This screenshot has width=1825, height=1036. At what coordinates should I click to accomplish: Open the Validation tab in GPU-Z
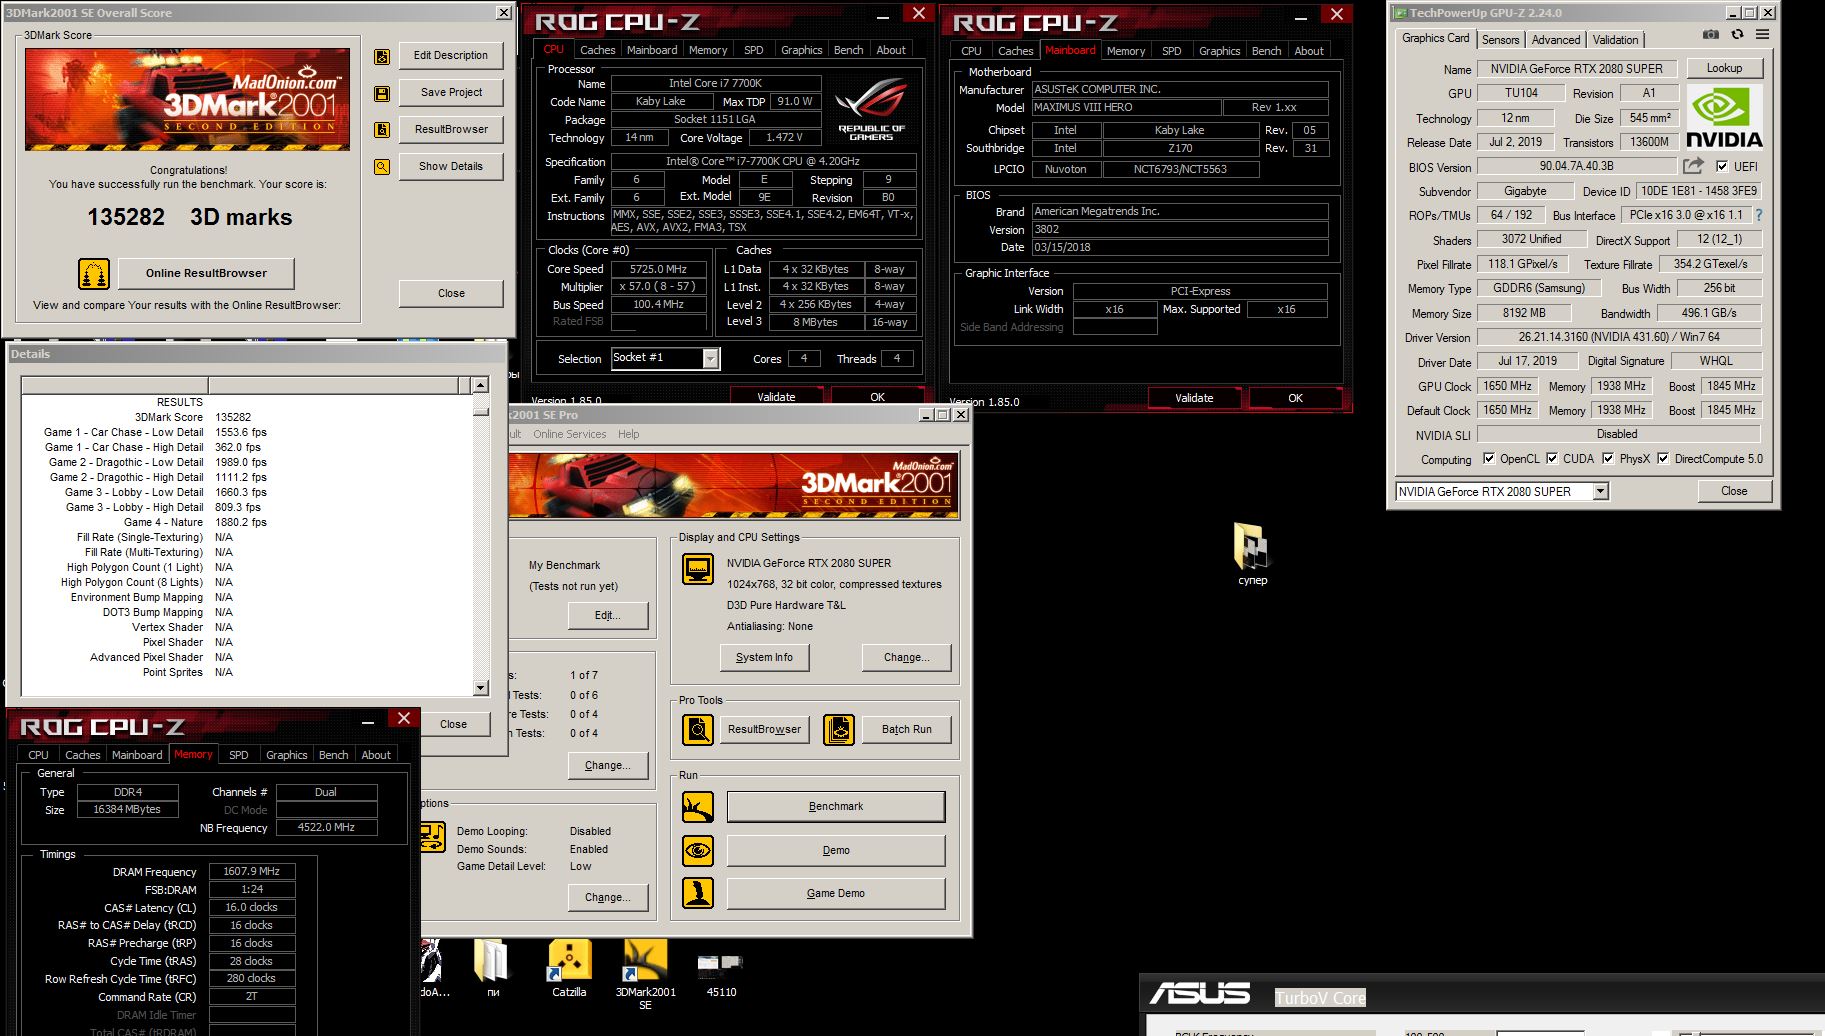[1615, 40]
